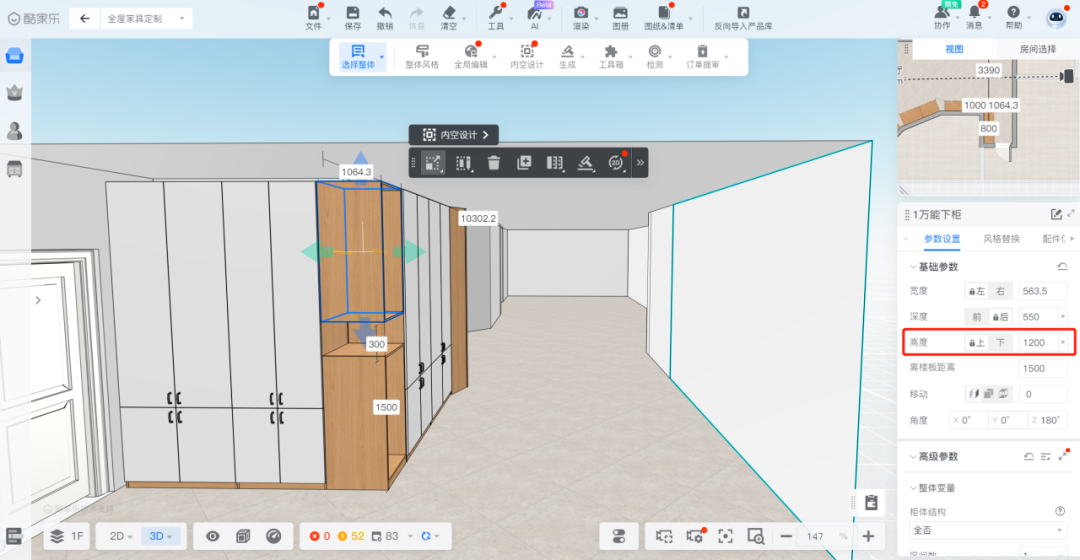The width and height of the screenshot is (1080, 560).
Task: Click the 柜体结构 help question icon
Action: click(1060, 511)
